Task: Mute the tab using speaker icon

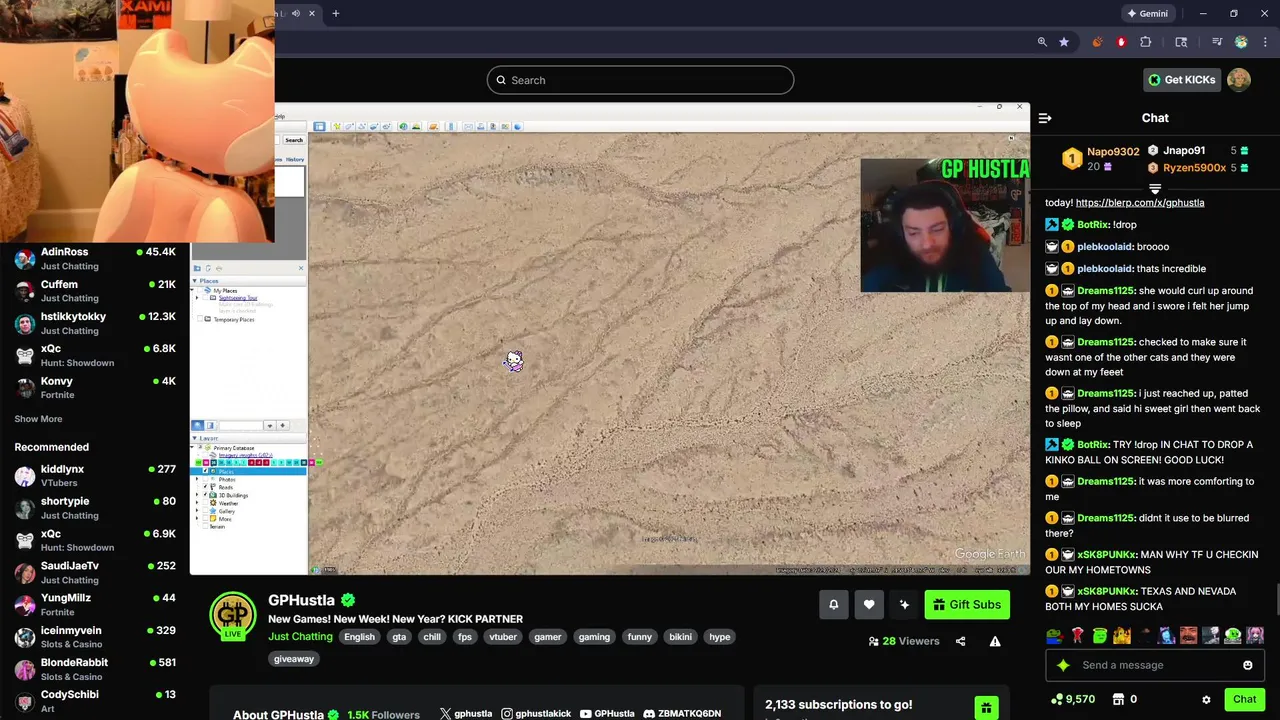Action: coord(295,13)
